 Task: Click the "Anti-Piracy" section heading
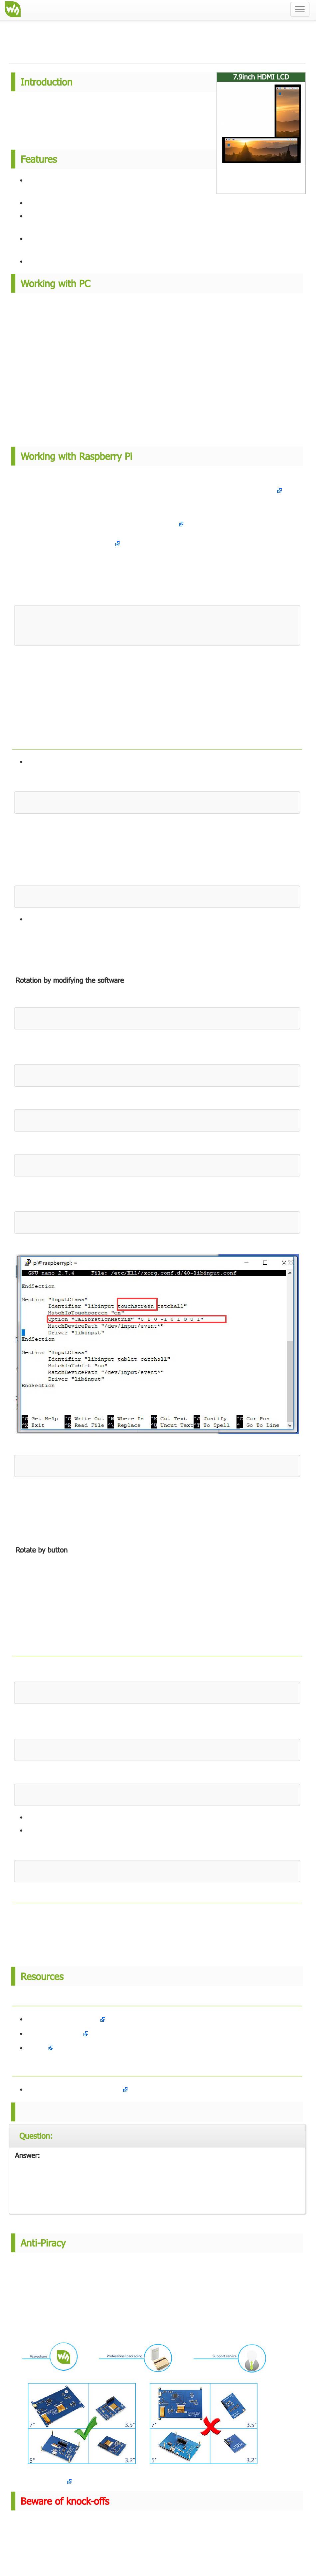pos(43,2243)
